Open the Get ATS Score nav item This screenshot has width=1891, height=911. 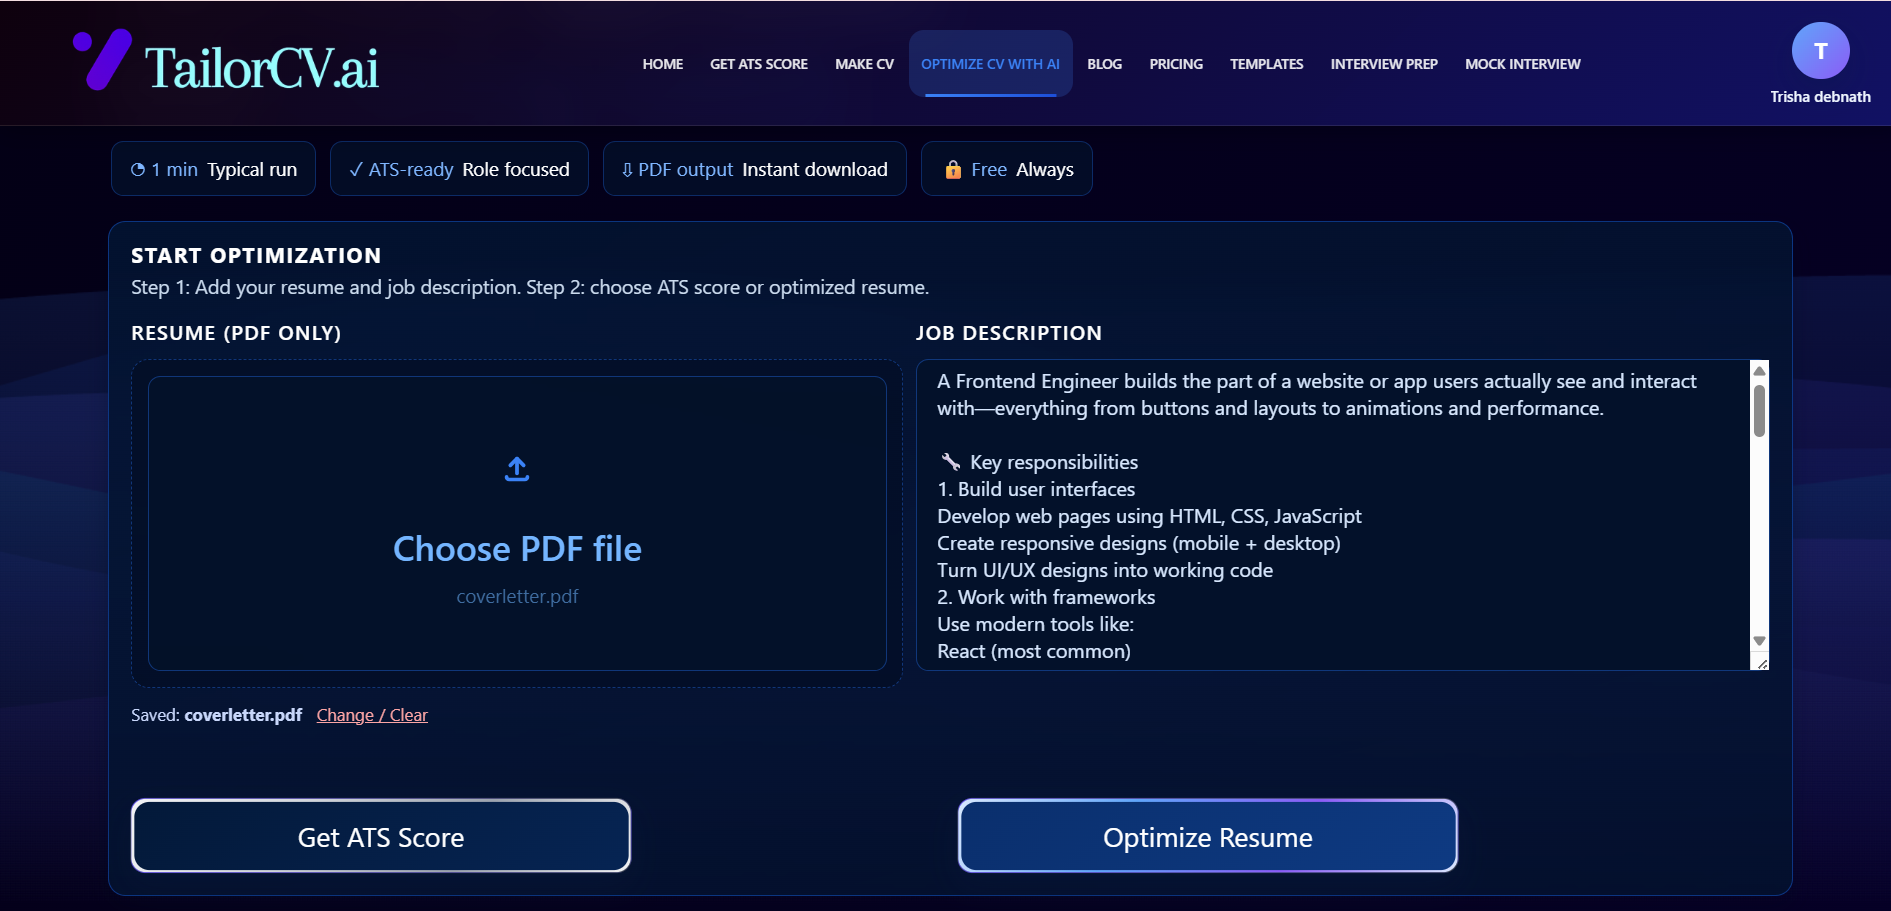point(759,64)
